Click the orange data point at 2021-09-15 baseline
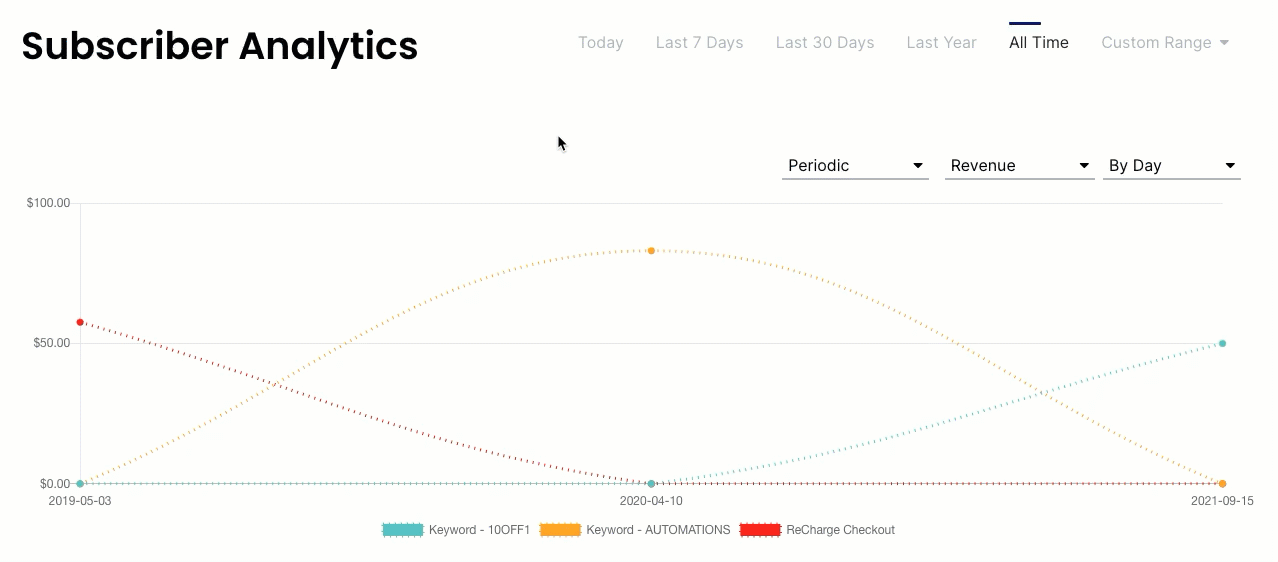 1222,484
